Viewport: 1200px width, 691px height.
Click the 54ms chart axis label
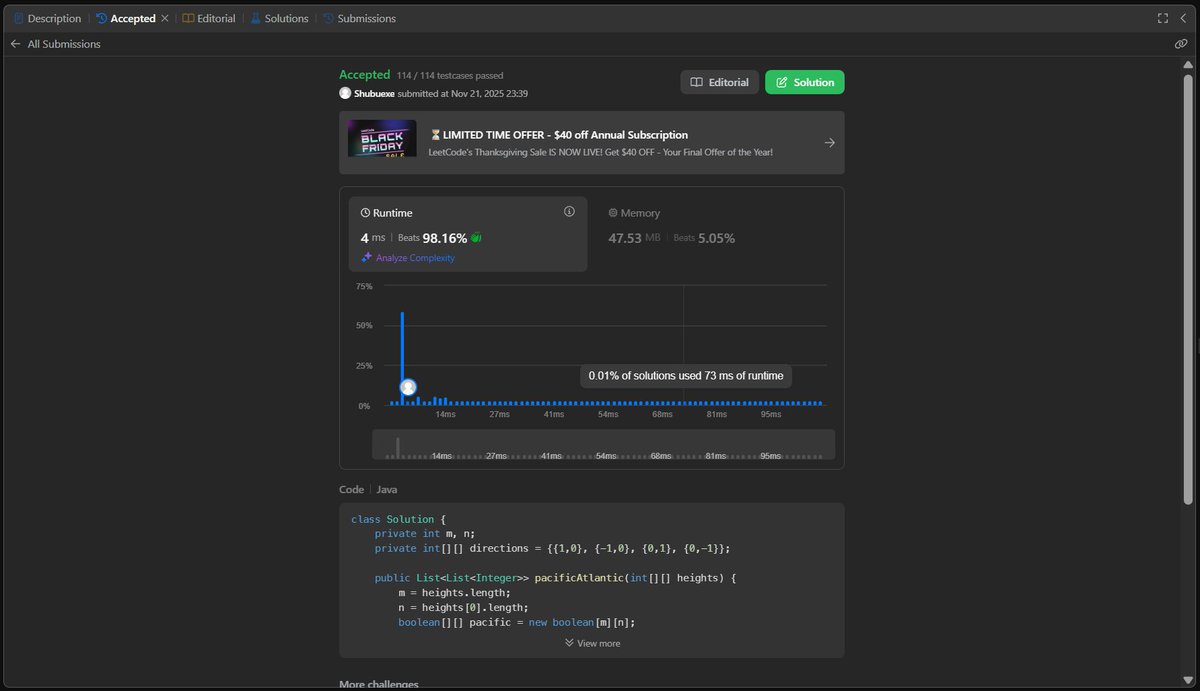[607, 414]
